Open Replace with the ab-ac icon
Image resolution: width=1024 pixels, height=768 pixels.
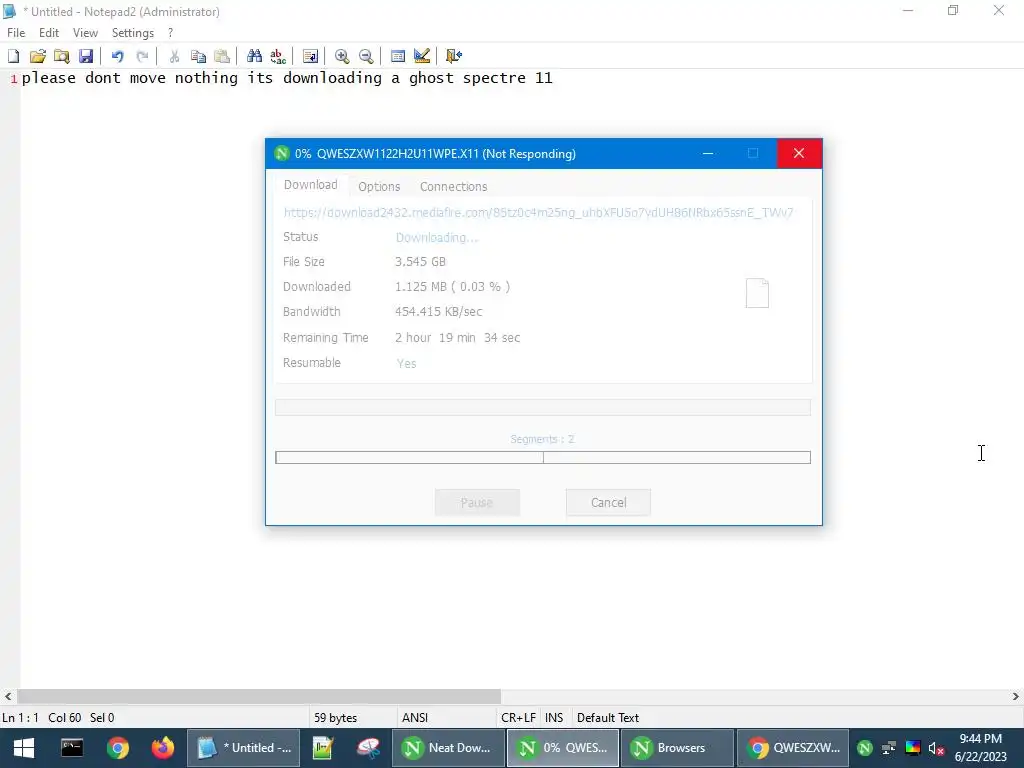278,56
